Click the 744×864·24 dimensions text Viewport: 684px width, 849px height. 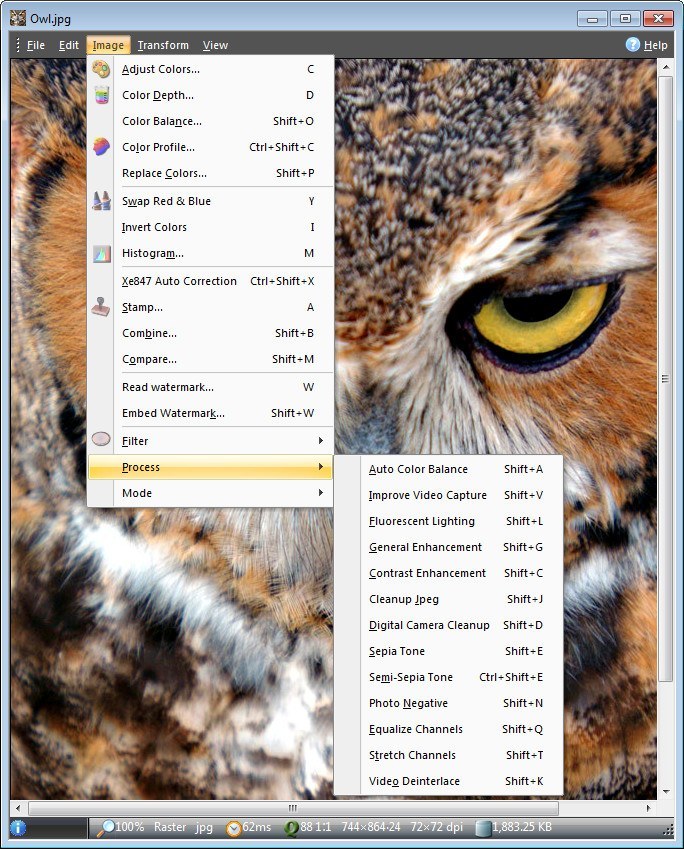click(x=371, y=827)
